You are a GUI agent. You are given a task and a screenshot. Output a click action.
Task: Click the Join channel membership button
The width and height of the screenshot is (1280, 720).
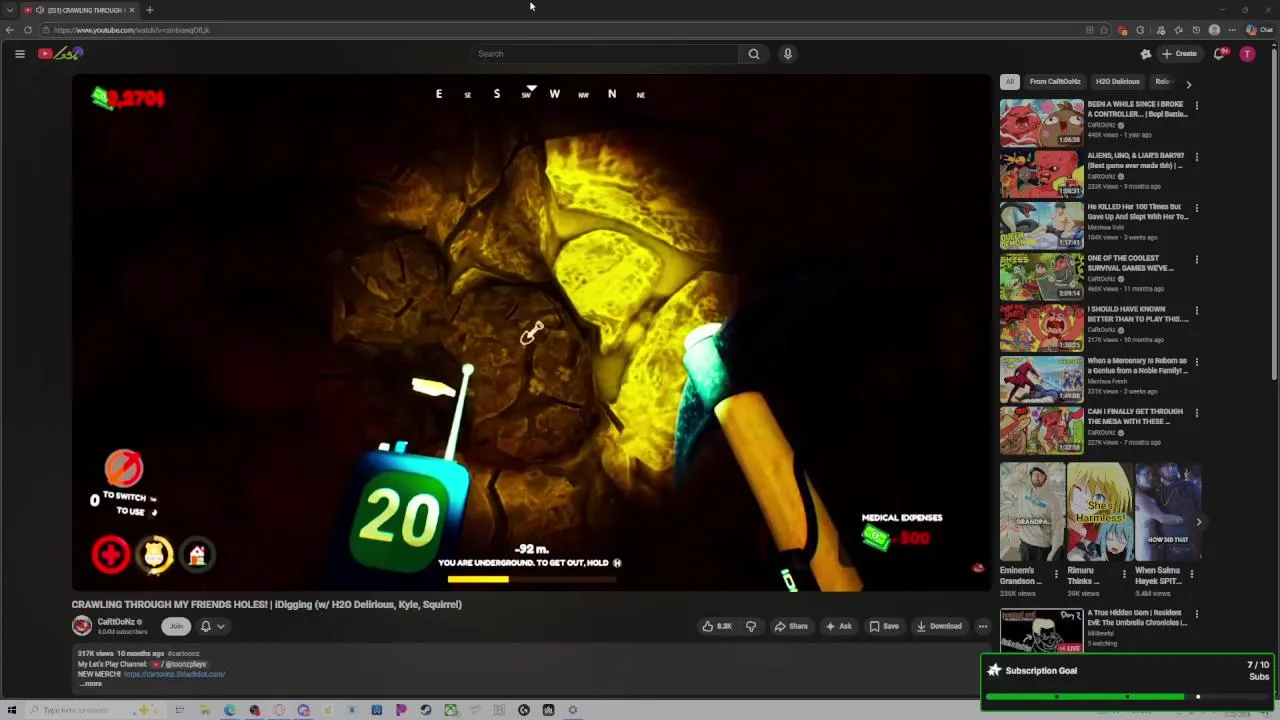coord(176,626)
